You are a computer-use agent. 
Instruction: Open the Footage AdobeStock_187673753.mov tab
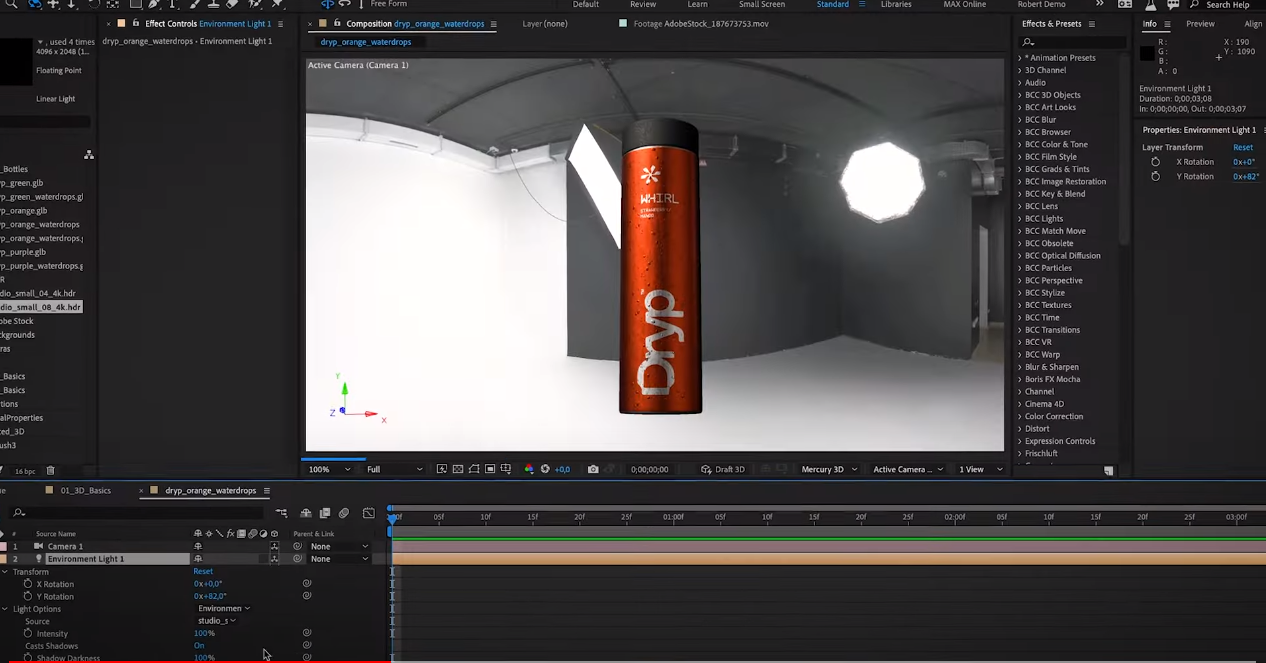pyautogui.click(x=701, y=23)
